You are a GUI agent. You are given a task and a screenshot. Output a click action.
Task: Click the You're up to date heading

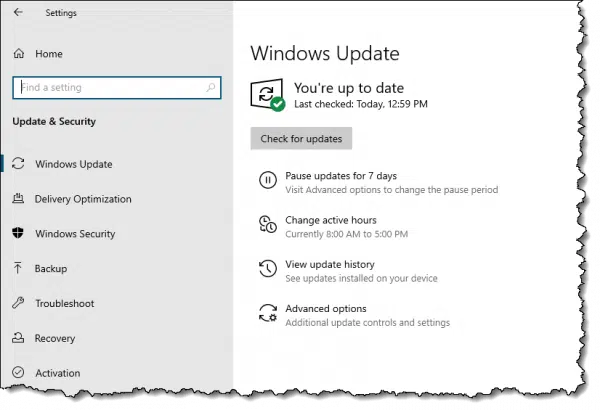(x=349, y=88)
